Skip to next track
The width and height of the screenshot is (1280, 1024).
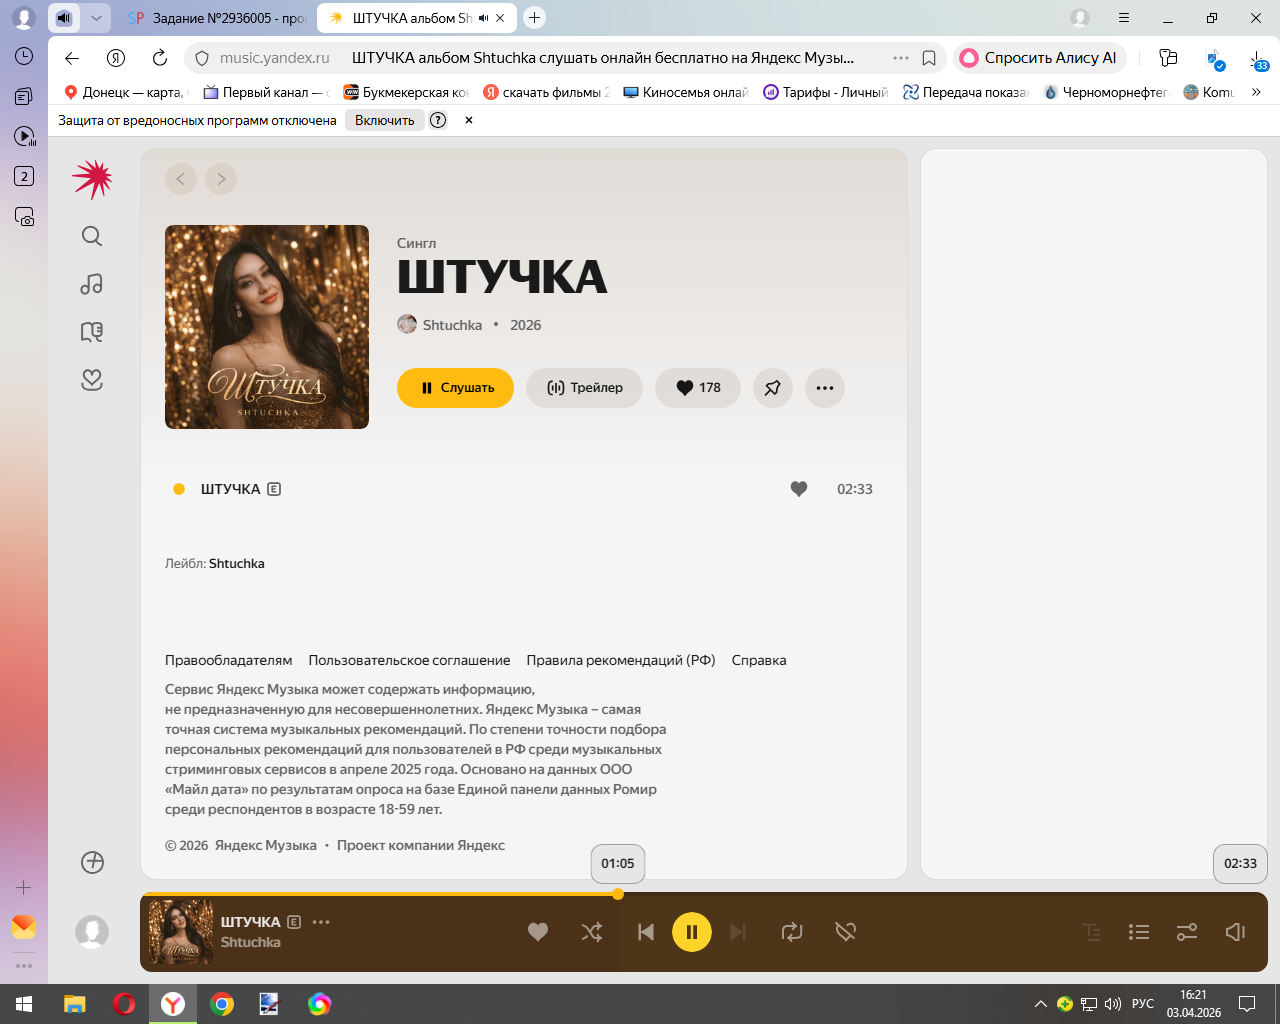pyautogui.click(x=738, y=932)
